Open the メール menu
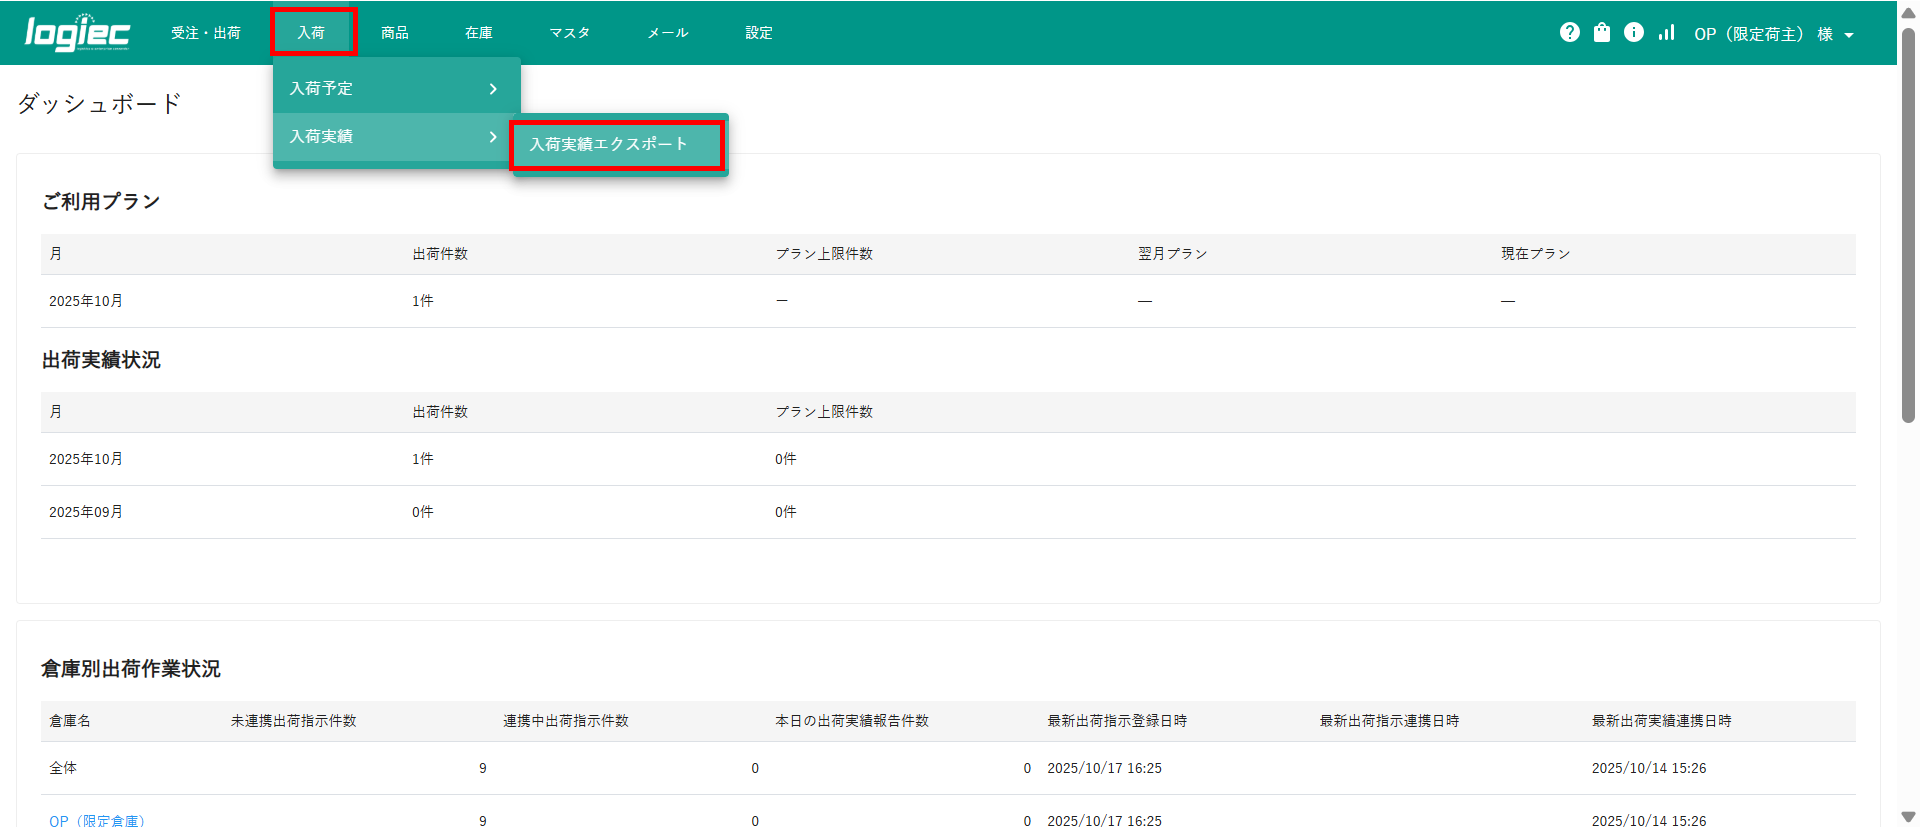Image resolution: width=1920 pixels, height=827 pixels. (667, 33)
